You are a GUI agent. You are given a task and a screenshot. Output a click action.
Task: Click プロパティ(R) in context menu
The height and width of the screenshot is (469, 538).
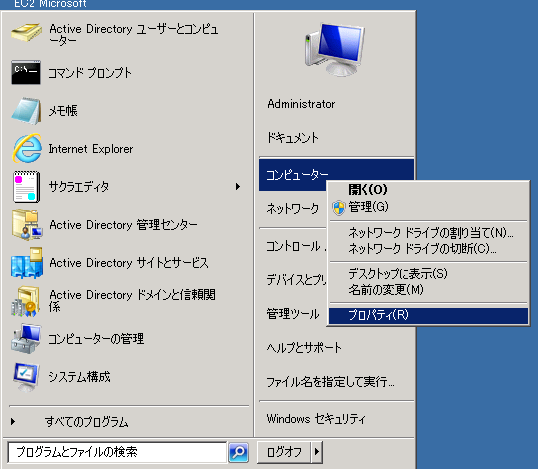(x=428, y=315)
